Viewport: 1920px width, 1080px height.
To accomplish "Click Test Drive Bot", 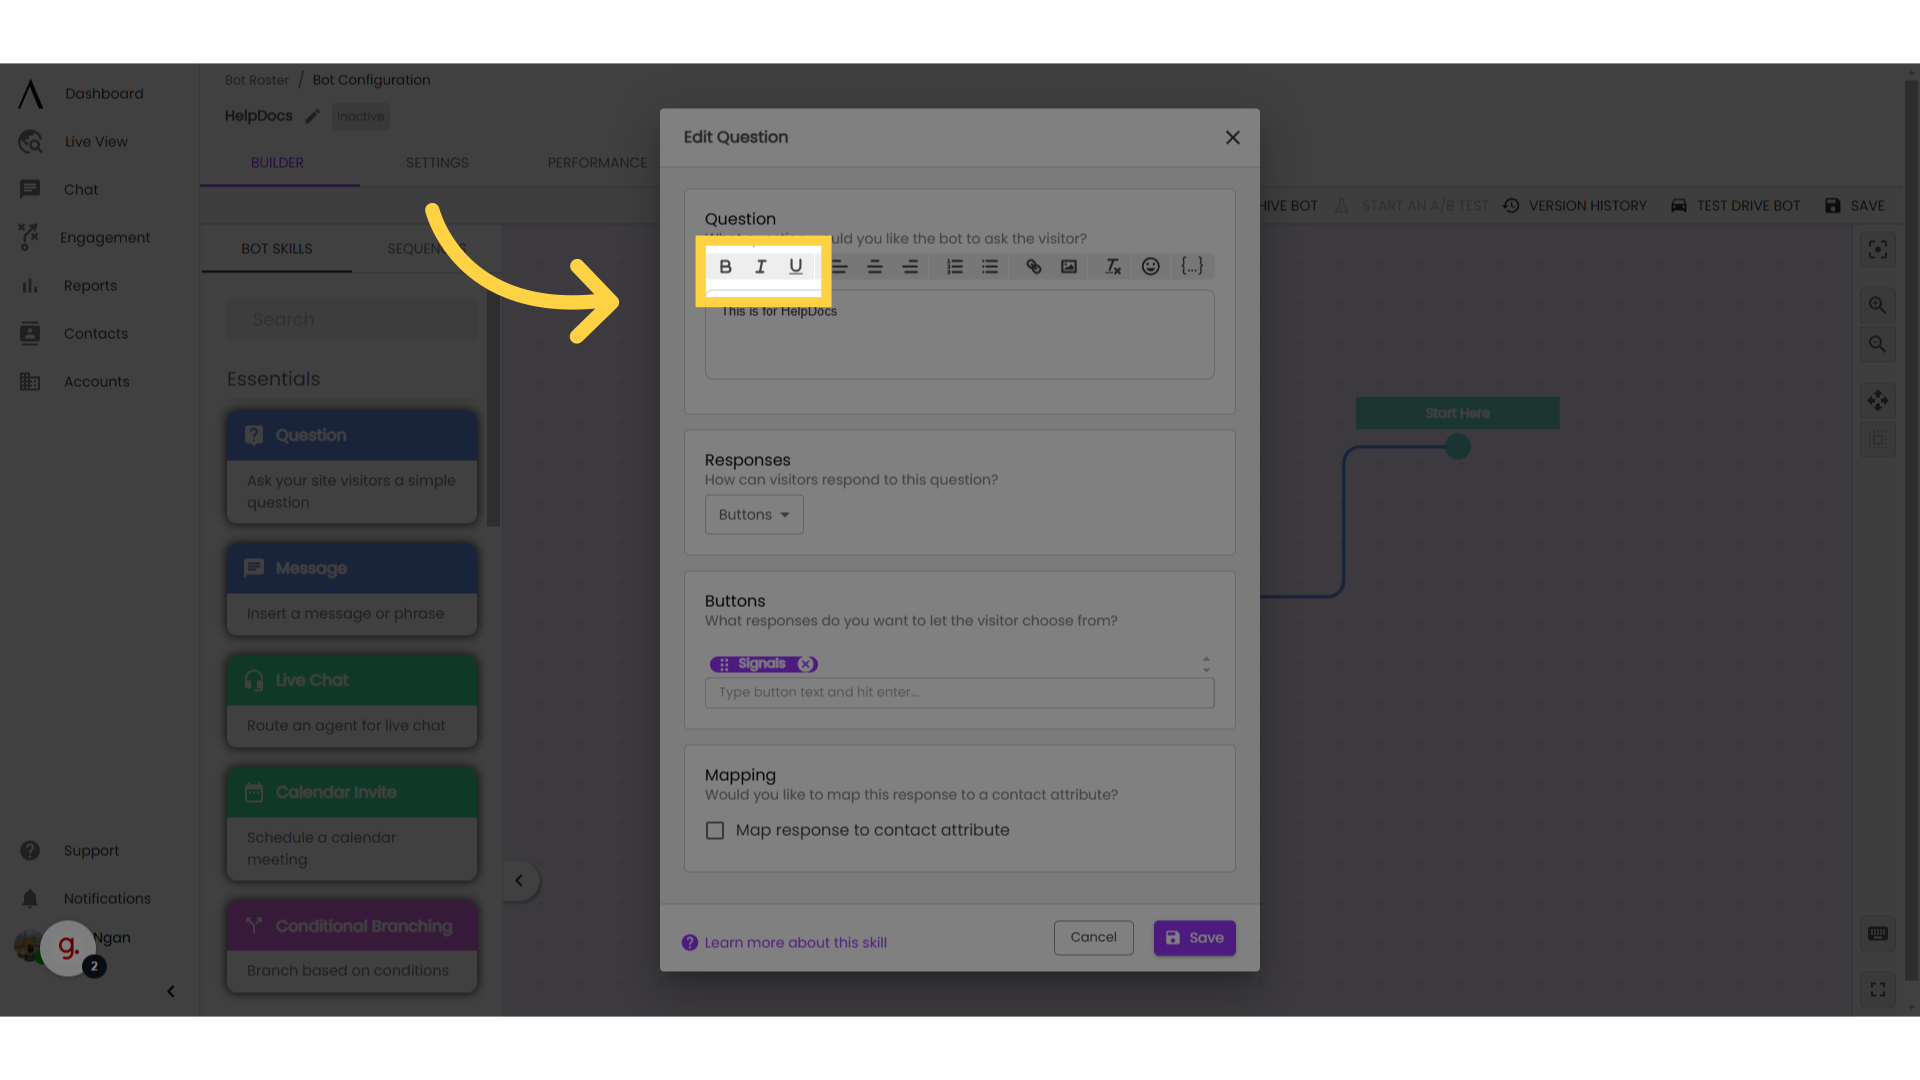I will (x=1735, y=206).
